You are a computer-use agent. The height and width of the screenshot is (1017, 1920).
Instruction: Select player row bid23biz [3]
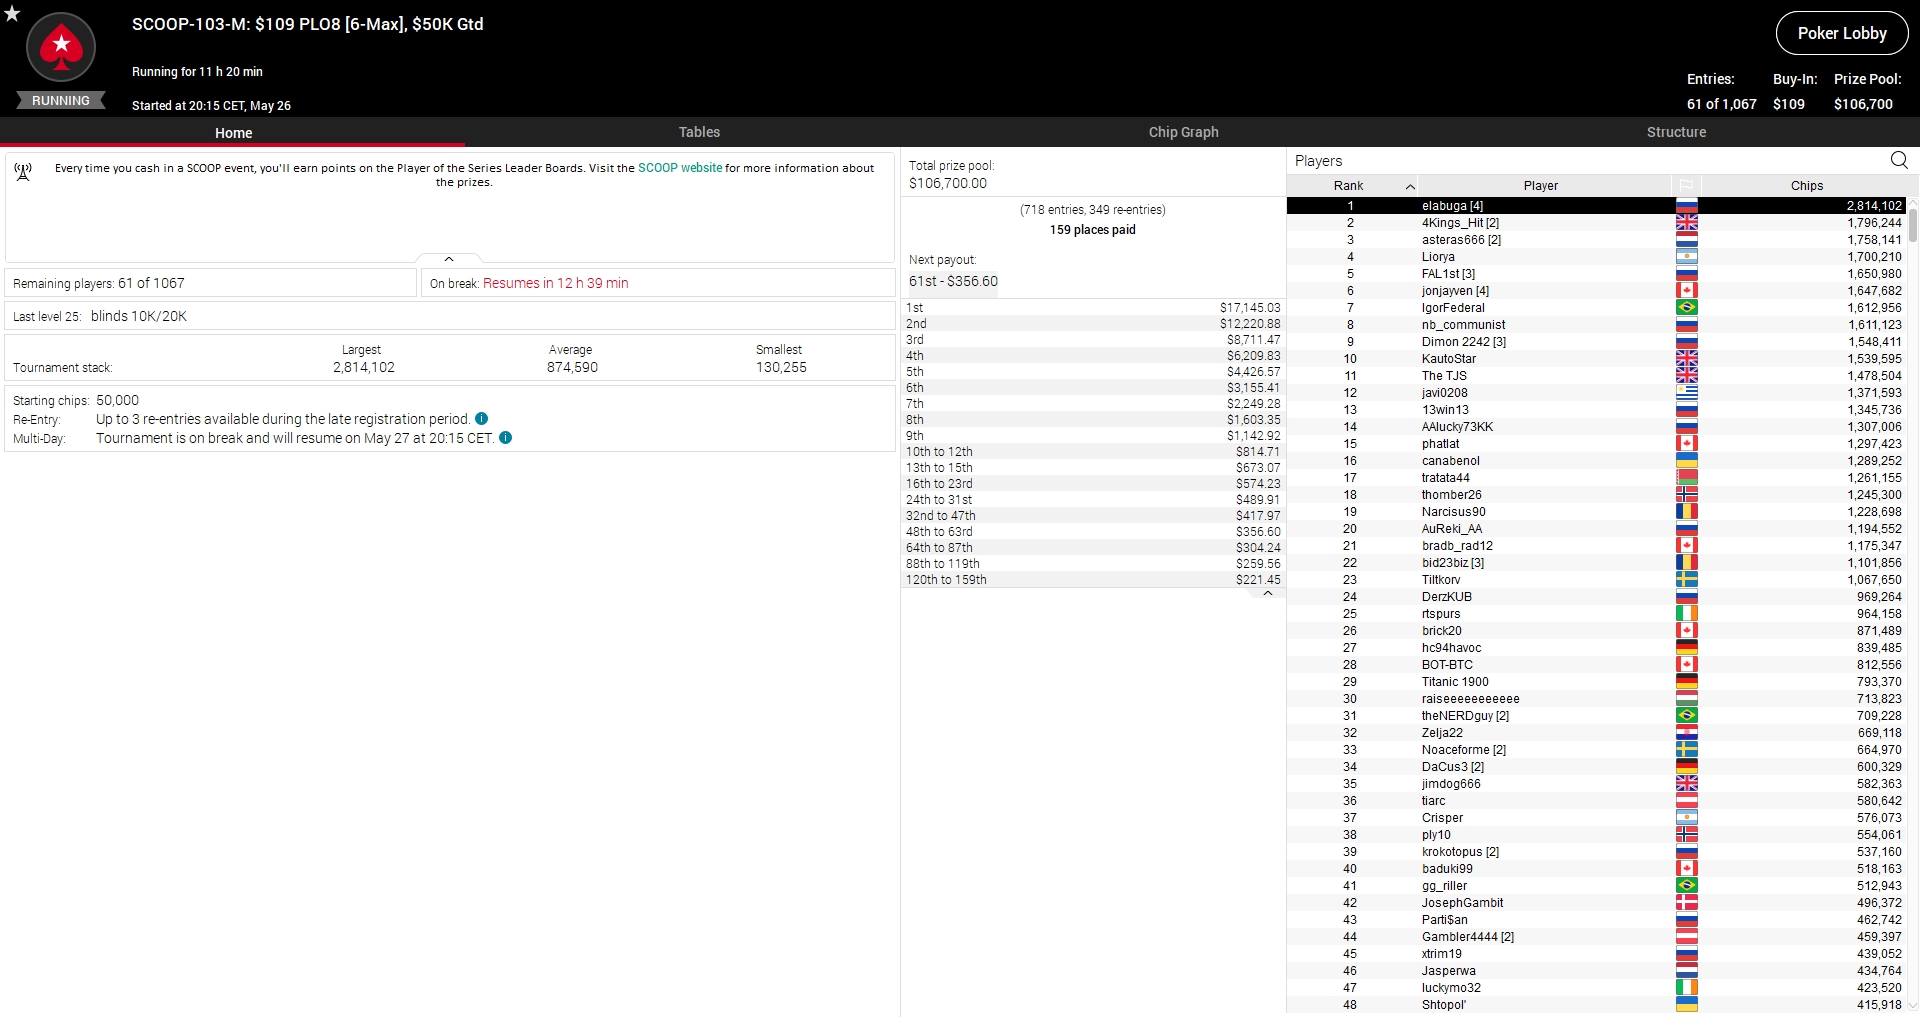coord(1597,563)
